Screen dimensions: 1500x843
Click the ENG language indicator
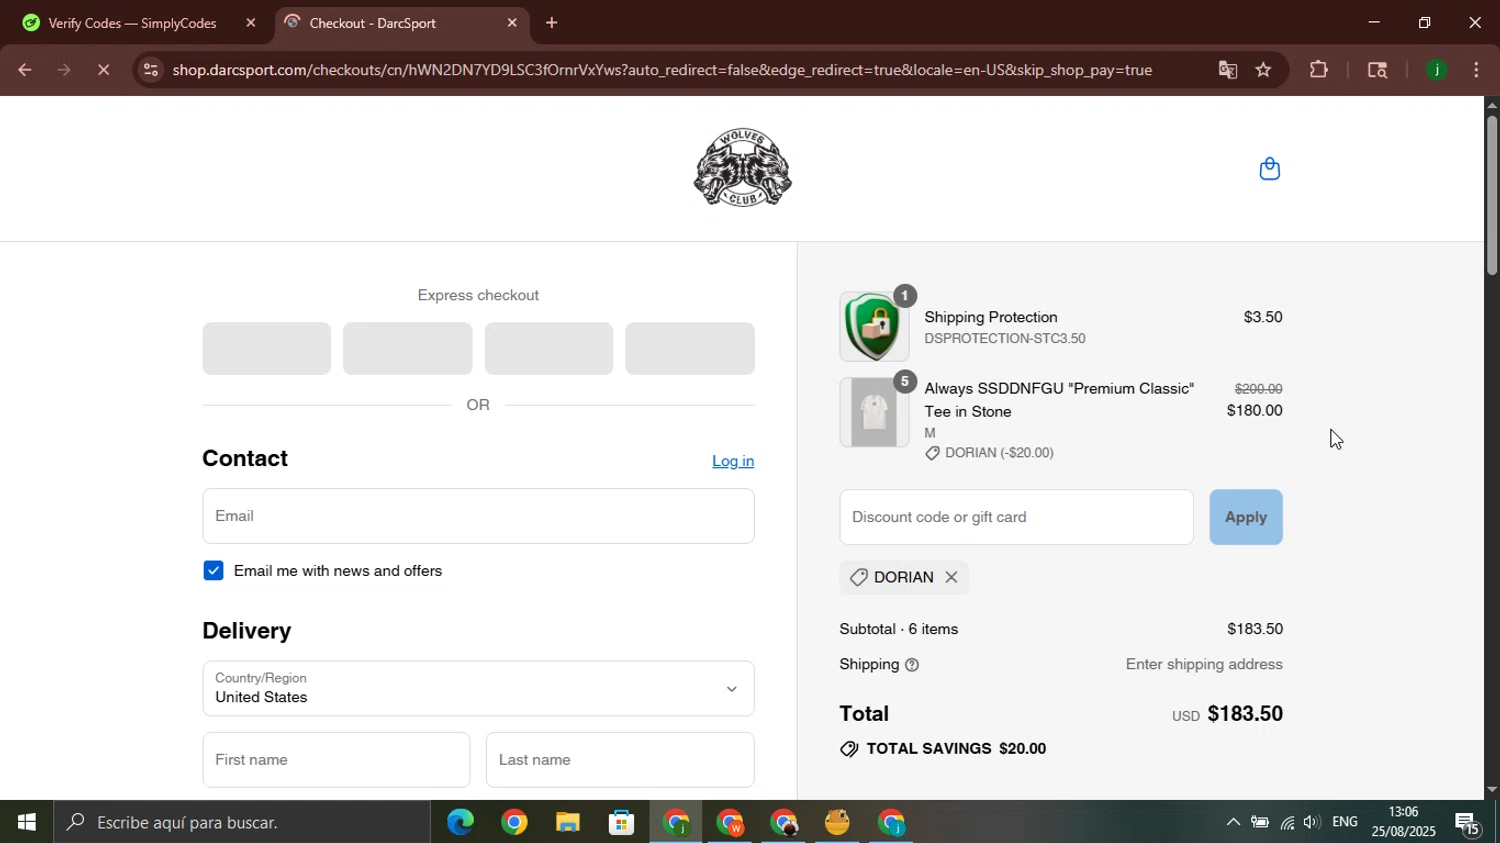1345,822
